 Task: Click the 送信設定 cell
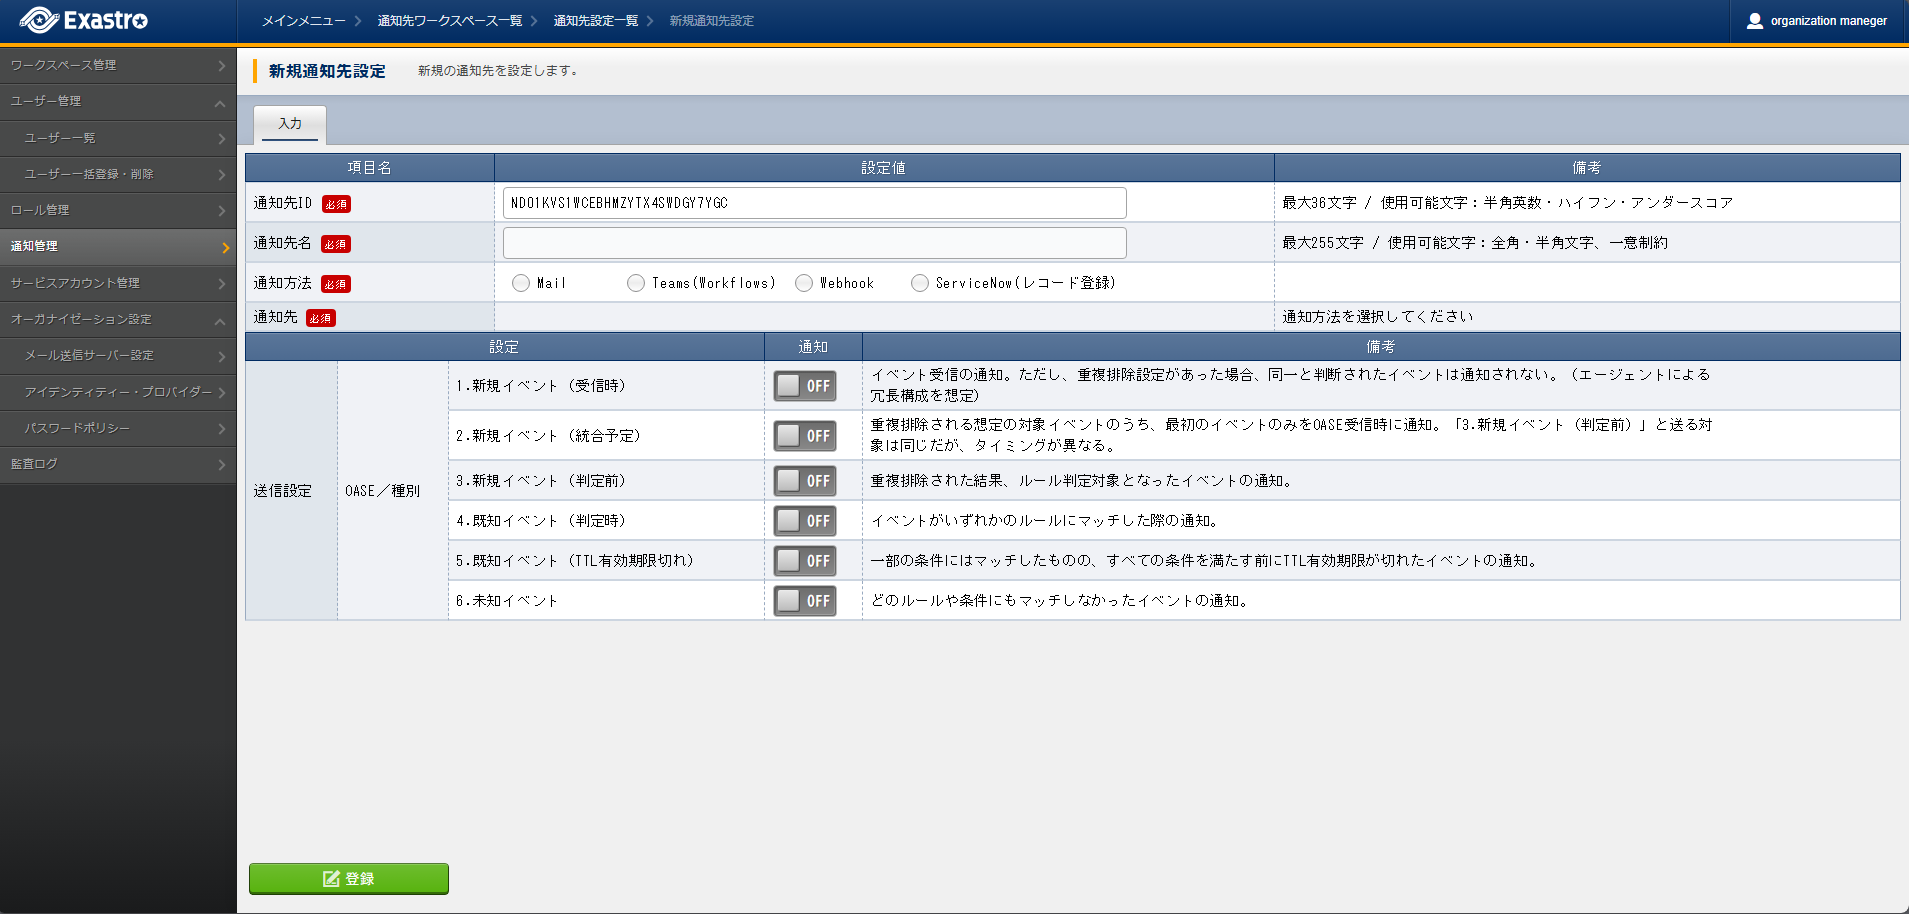pos(291,491)
